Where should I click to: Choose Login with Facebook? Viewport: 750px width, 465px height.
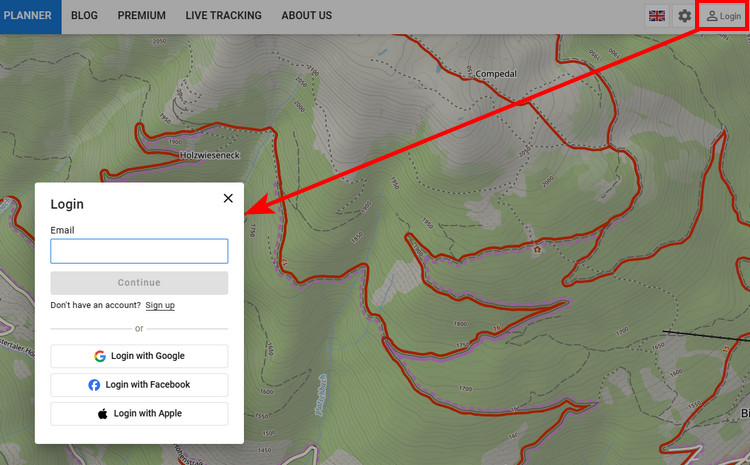click(x=139, y=385)
